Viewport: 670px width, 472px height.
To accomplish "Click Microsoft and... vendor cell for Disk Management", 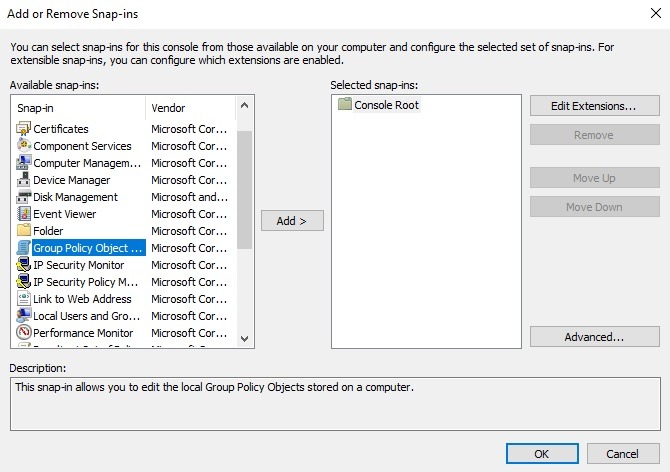I will [189, 197].
